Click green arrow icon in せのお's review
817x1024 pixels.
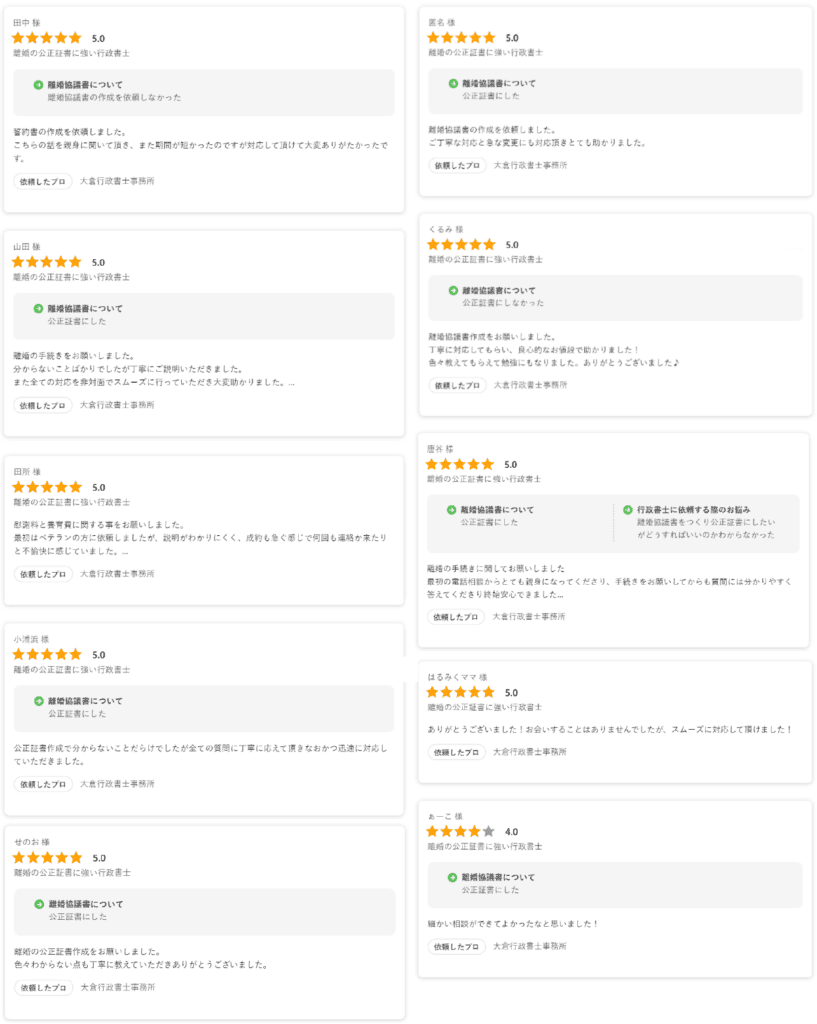tap(39, 904)
